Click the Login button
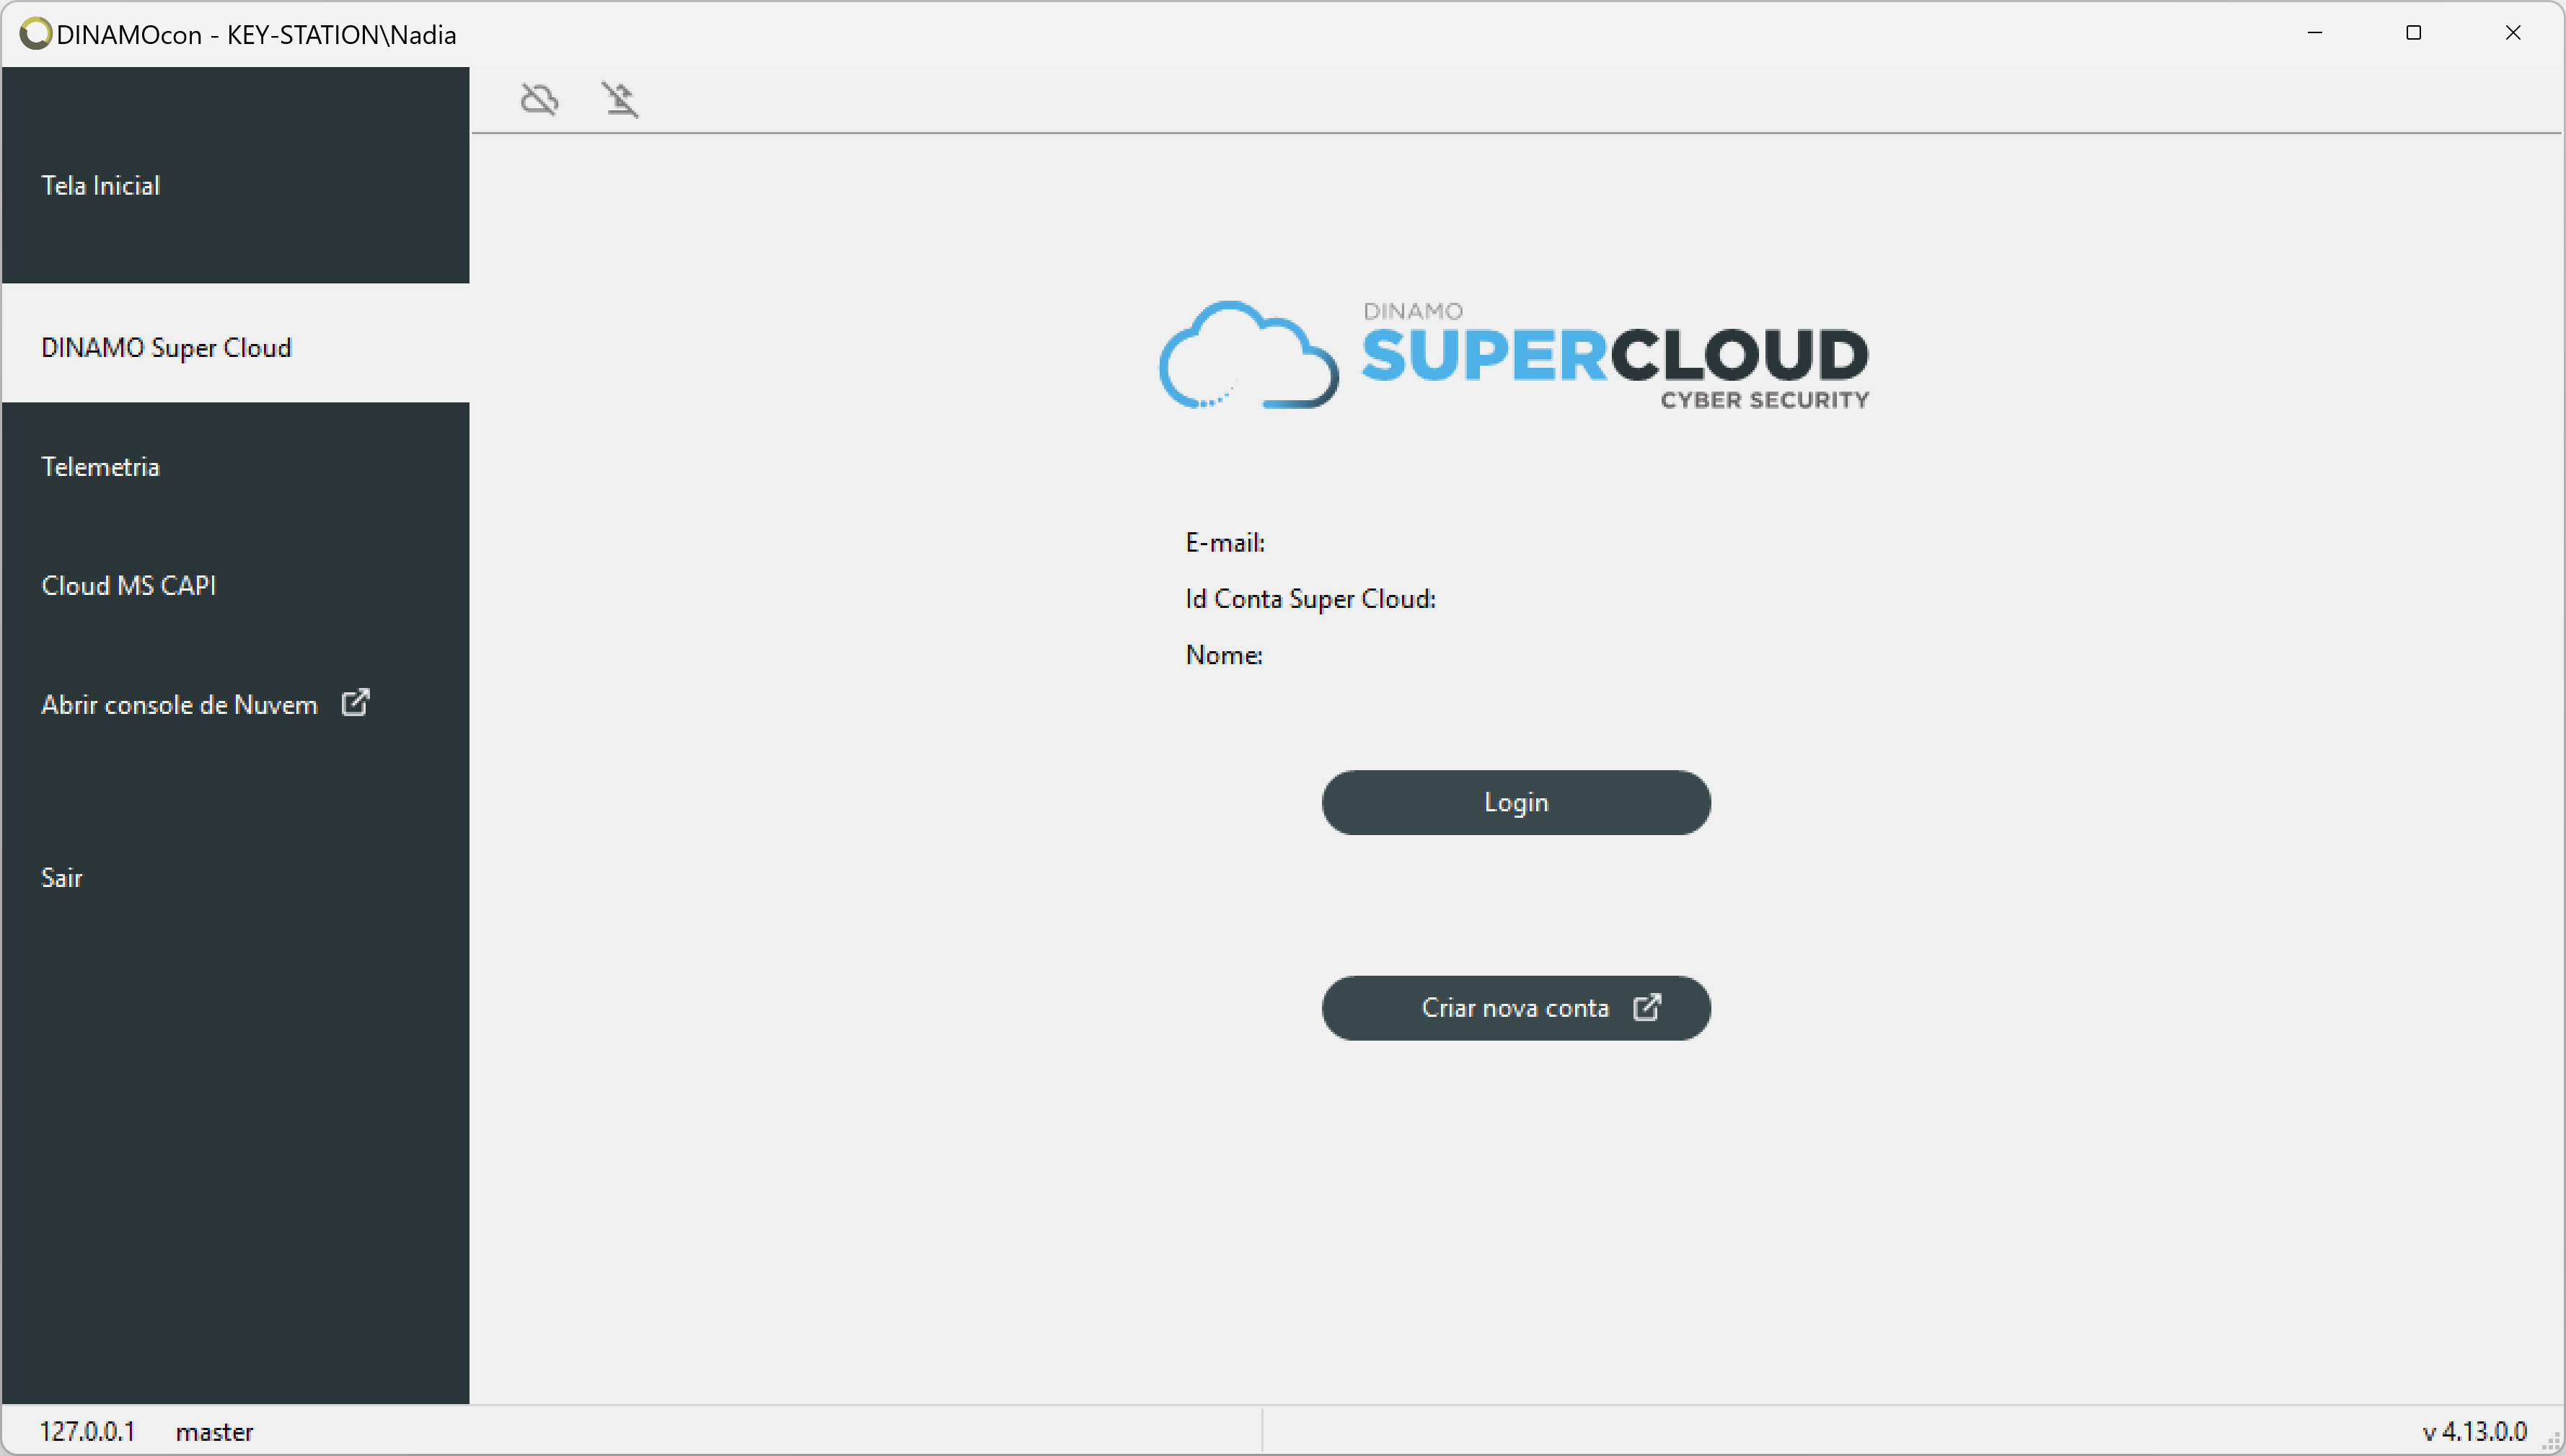 (1516, 803)
